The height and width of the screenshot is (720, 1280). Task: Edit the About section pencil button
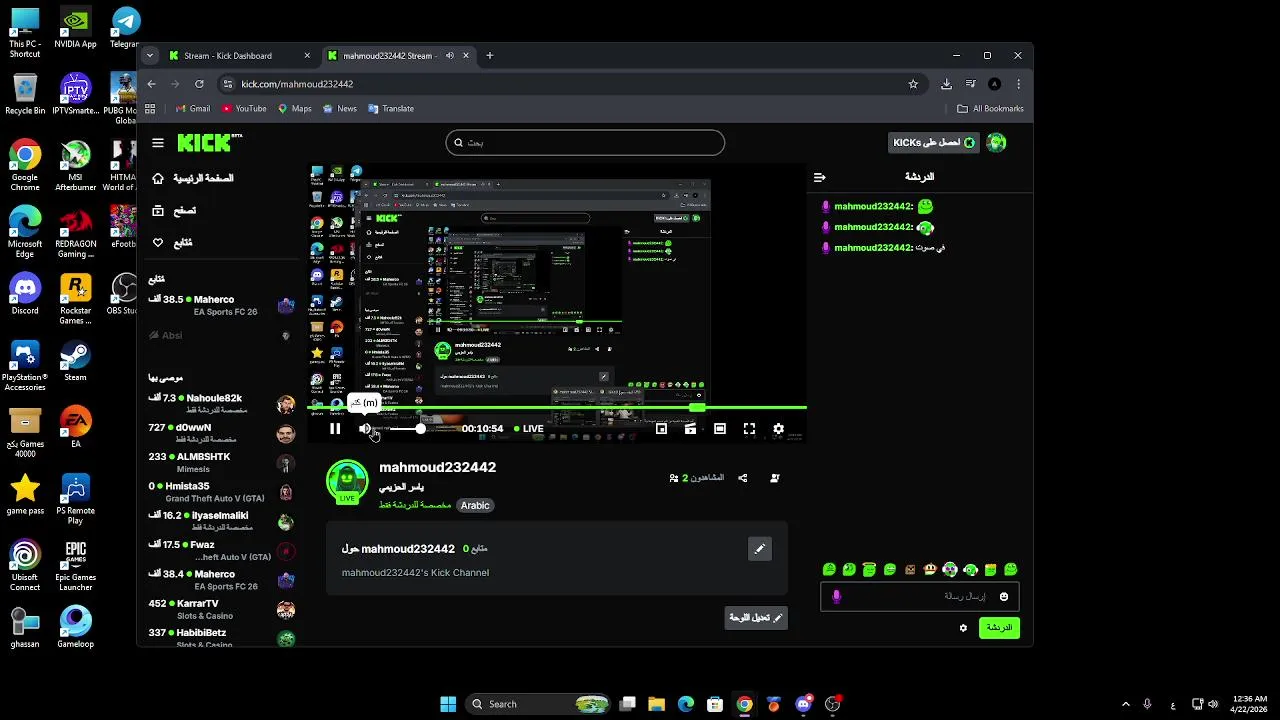(760, 549)
